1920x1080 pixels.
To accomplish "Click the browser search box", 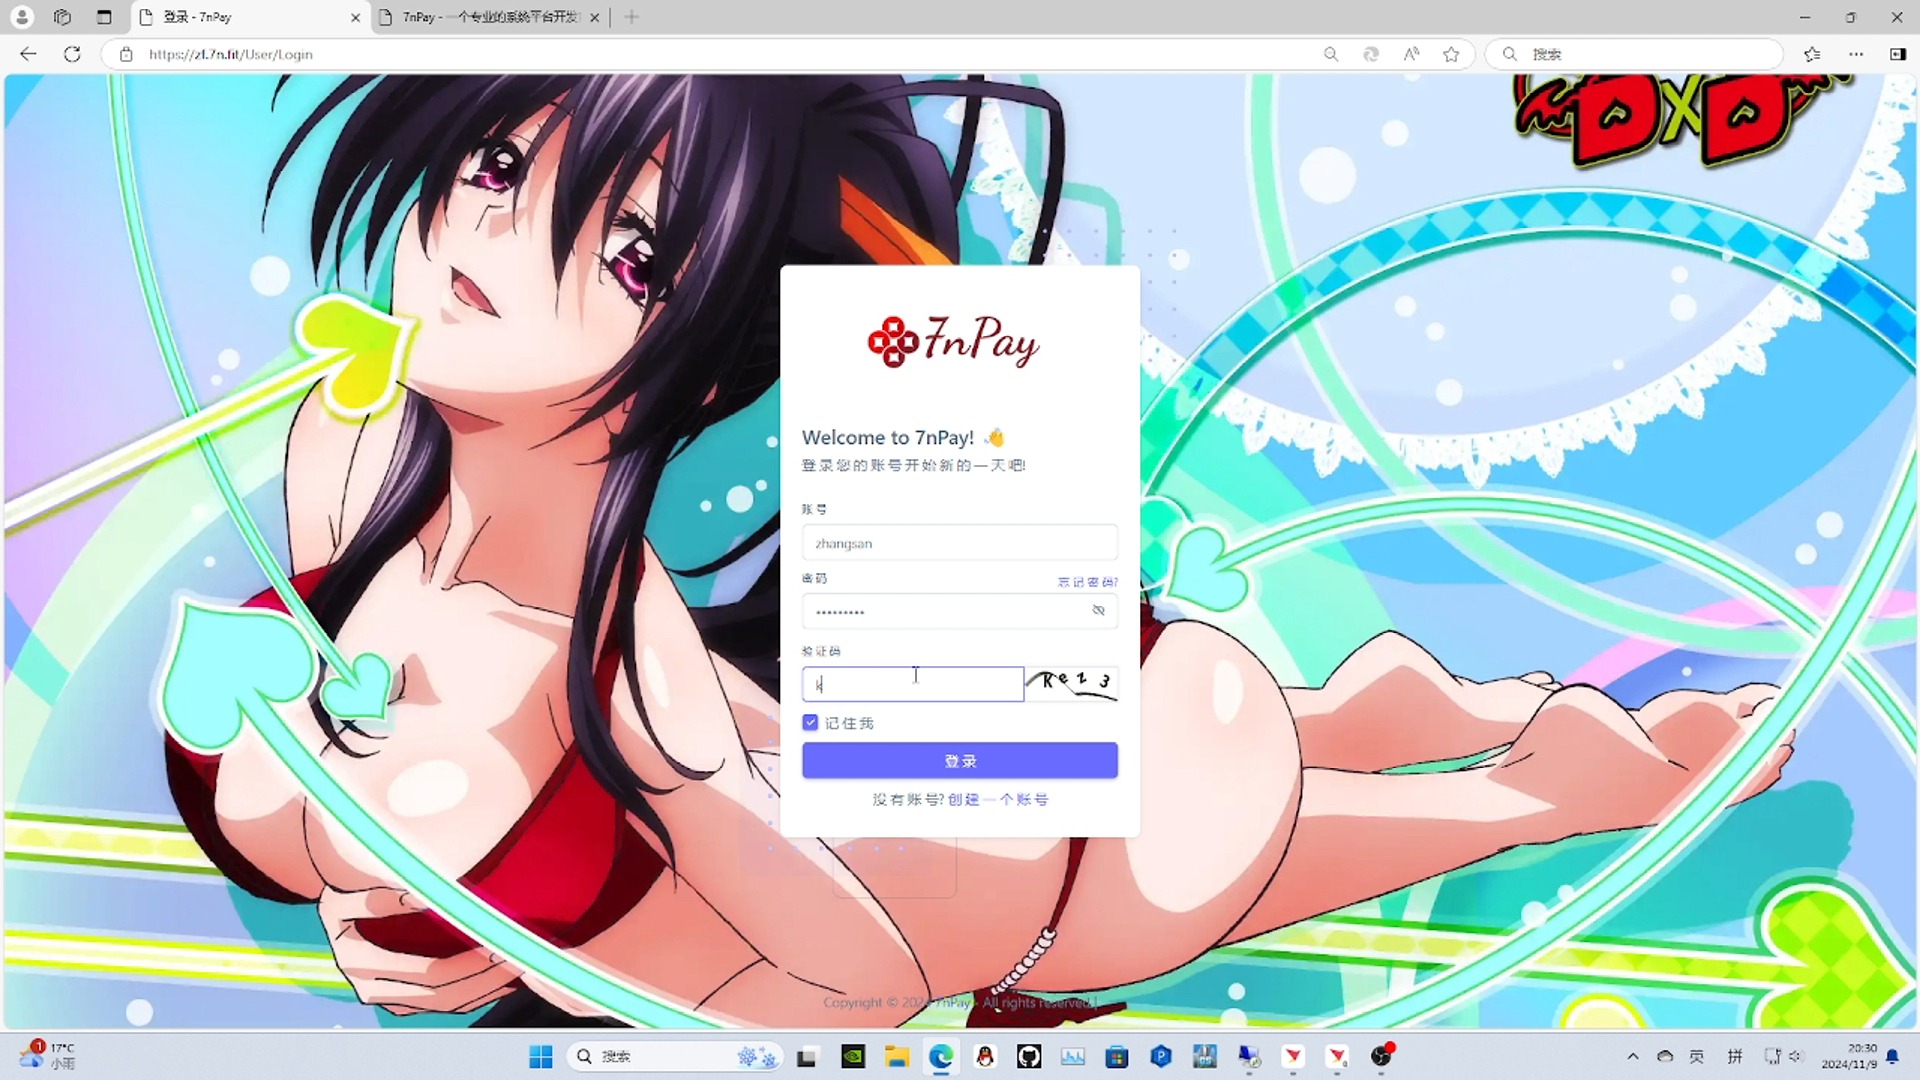I will (x=1635, y=54).
